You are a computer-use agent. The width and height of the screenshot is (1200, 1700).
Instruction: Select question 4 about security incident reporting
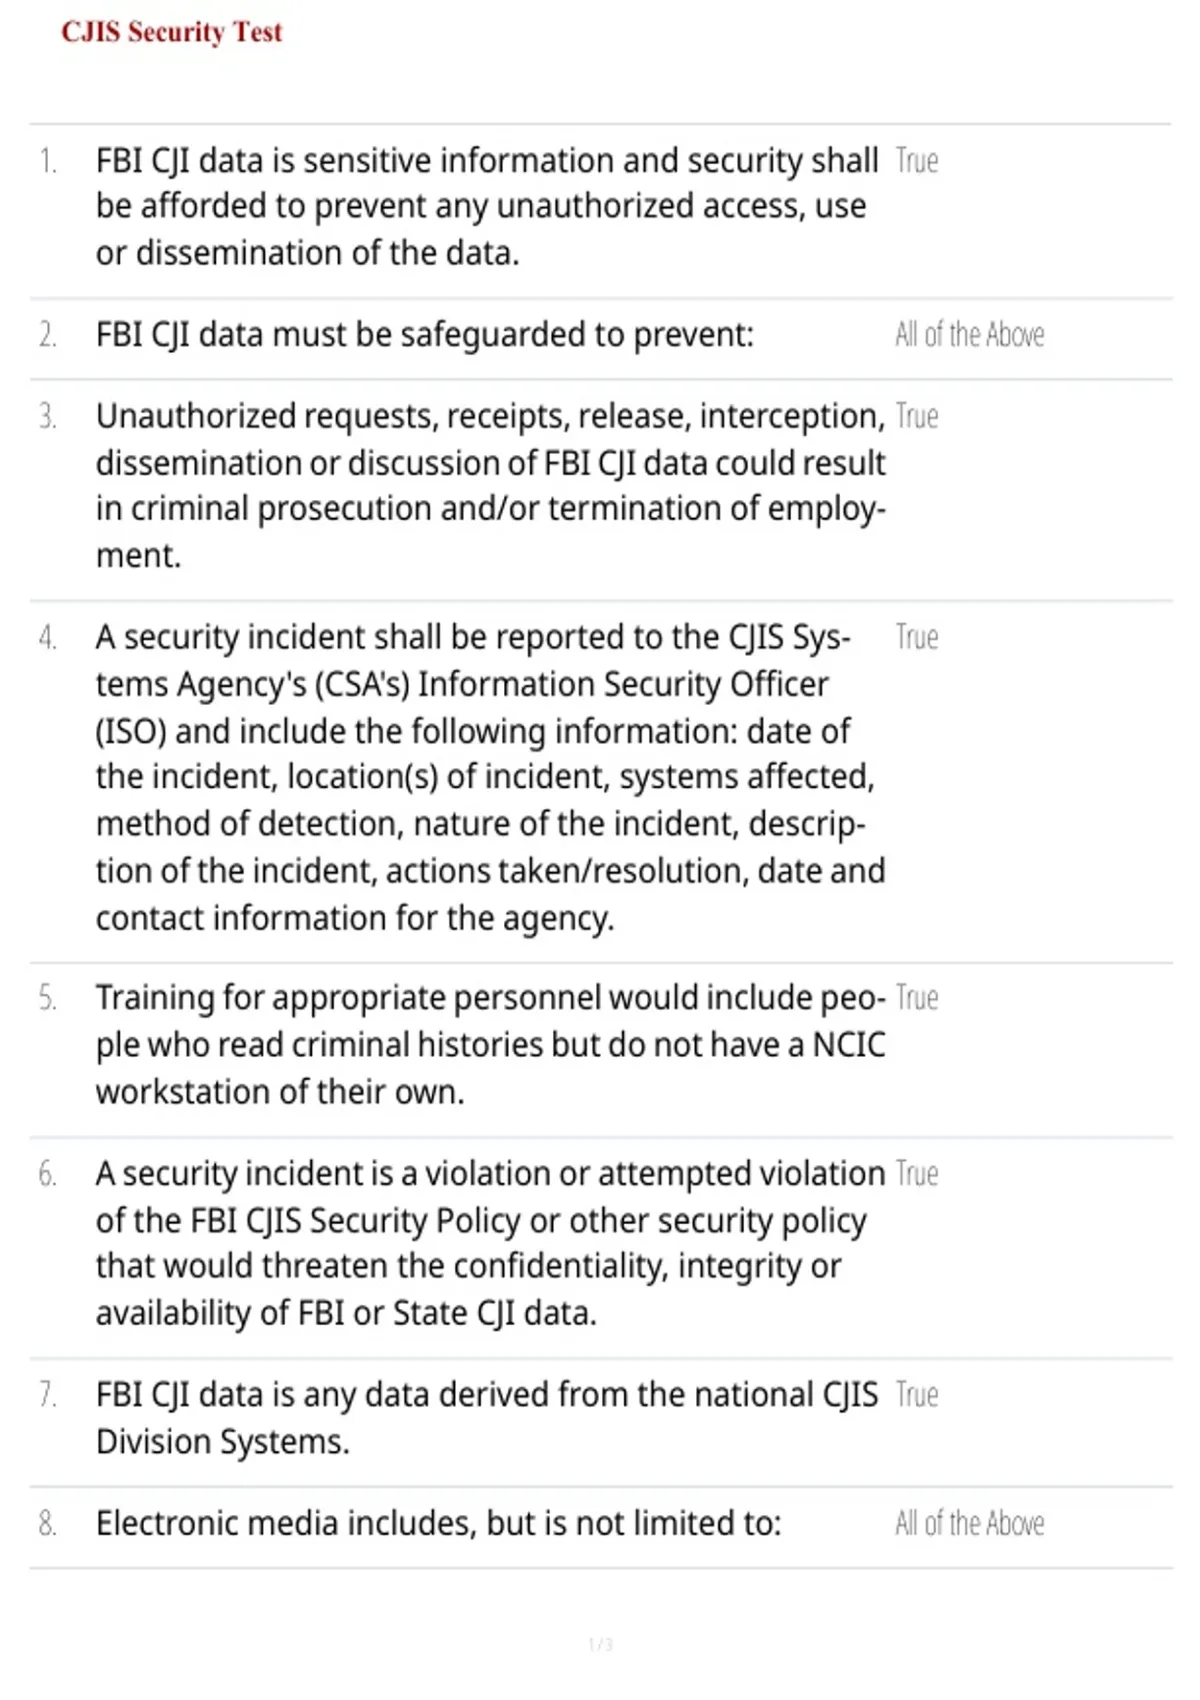(x=491, y=777)
